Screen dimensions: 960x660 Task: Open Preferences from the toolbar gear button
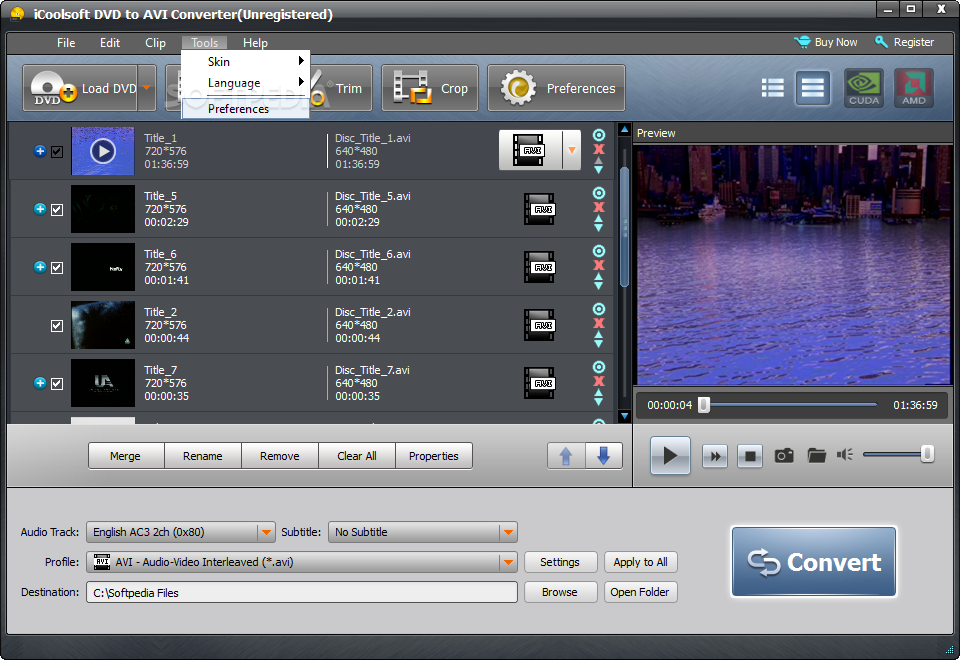pos(556,88)
